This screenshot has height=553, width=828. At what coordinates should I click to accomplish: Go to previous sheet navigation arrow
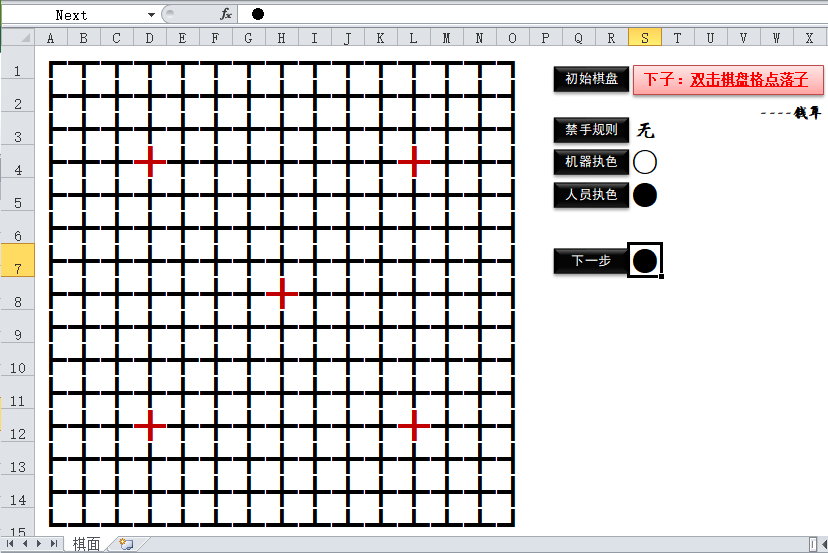[24, 543]
